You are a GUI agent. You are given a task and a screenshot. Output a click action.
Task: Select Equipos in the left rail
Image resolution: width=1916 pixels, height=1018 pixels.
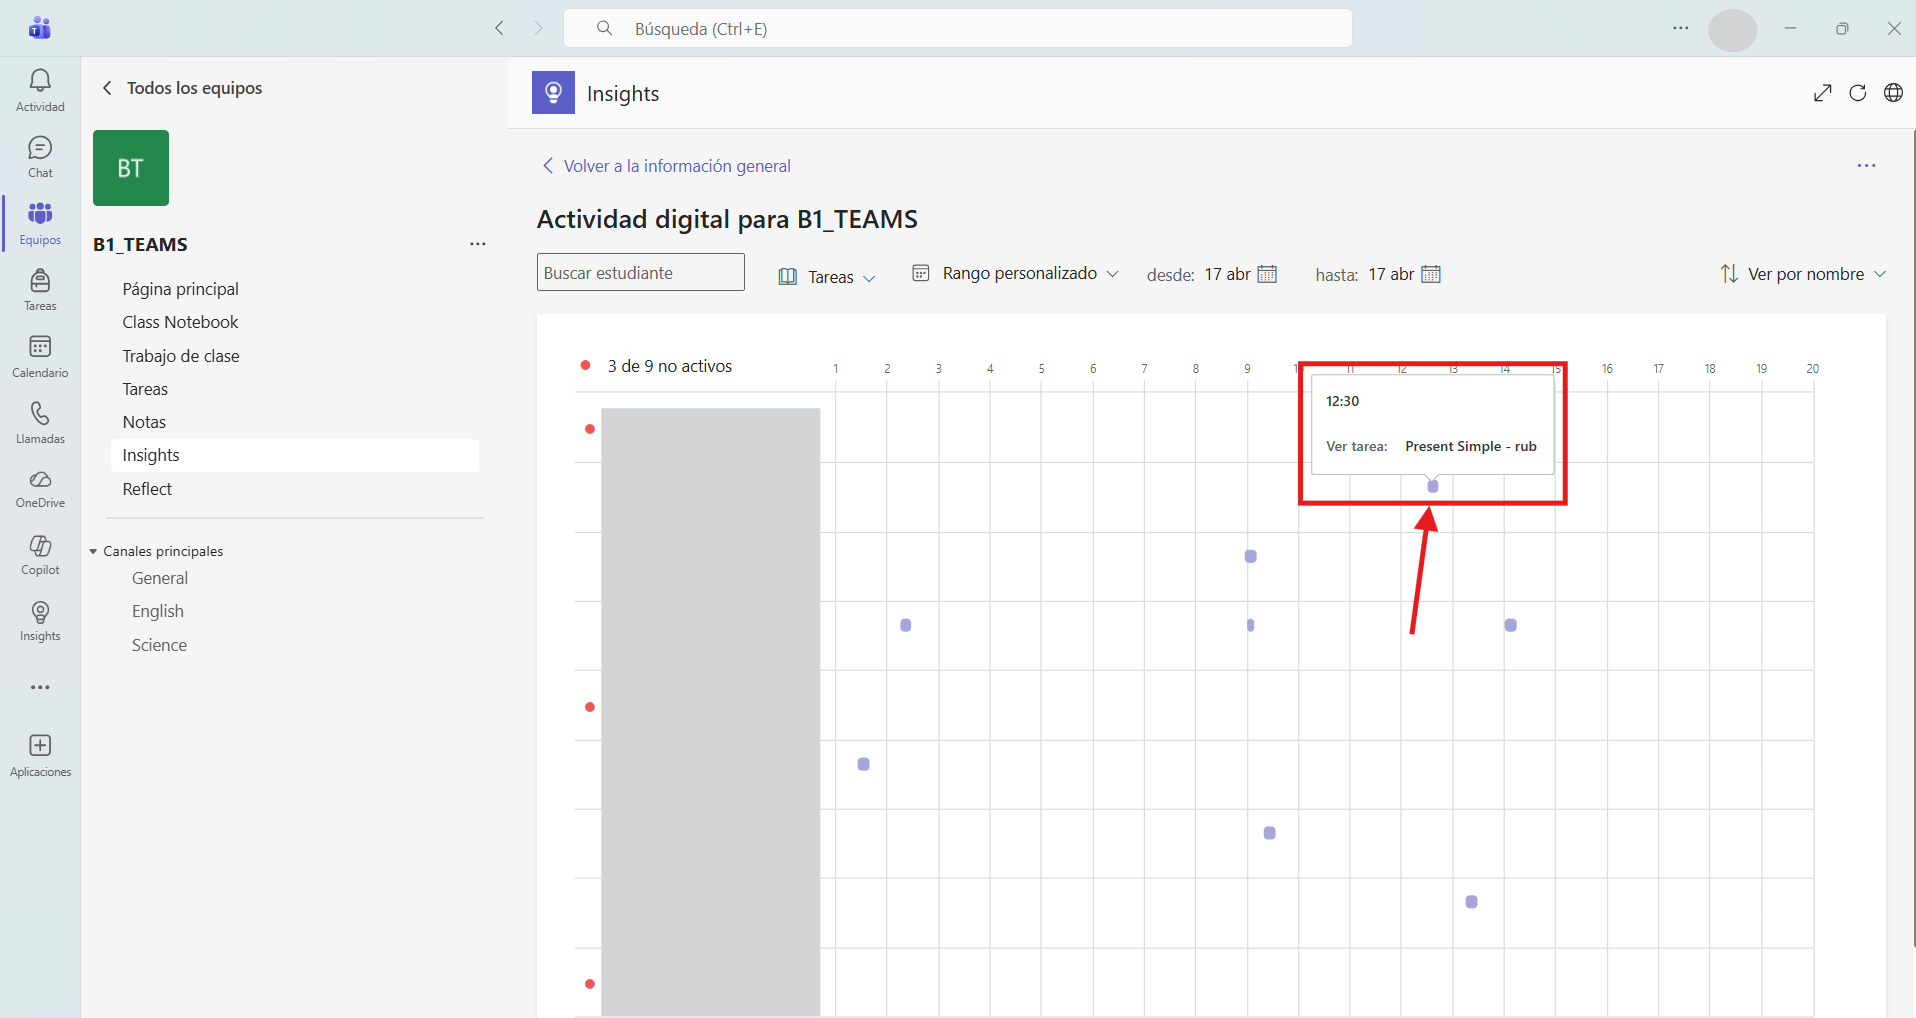pyautogui.click(x=40, y=224)
